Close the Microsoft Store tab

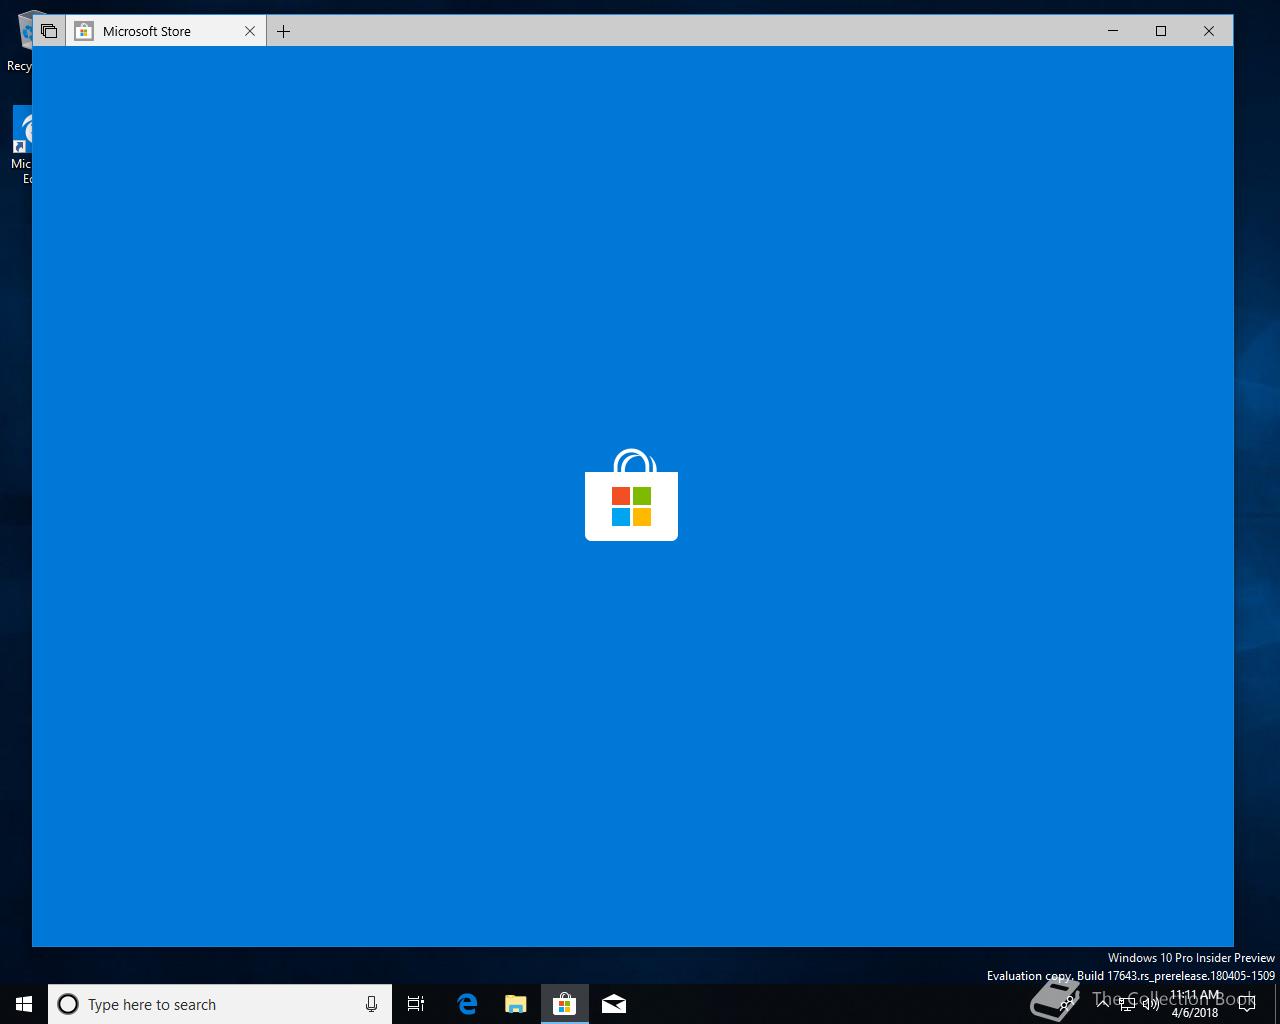click(250, 31)
